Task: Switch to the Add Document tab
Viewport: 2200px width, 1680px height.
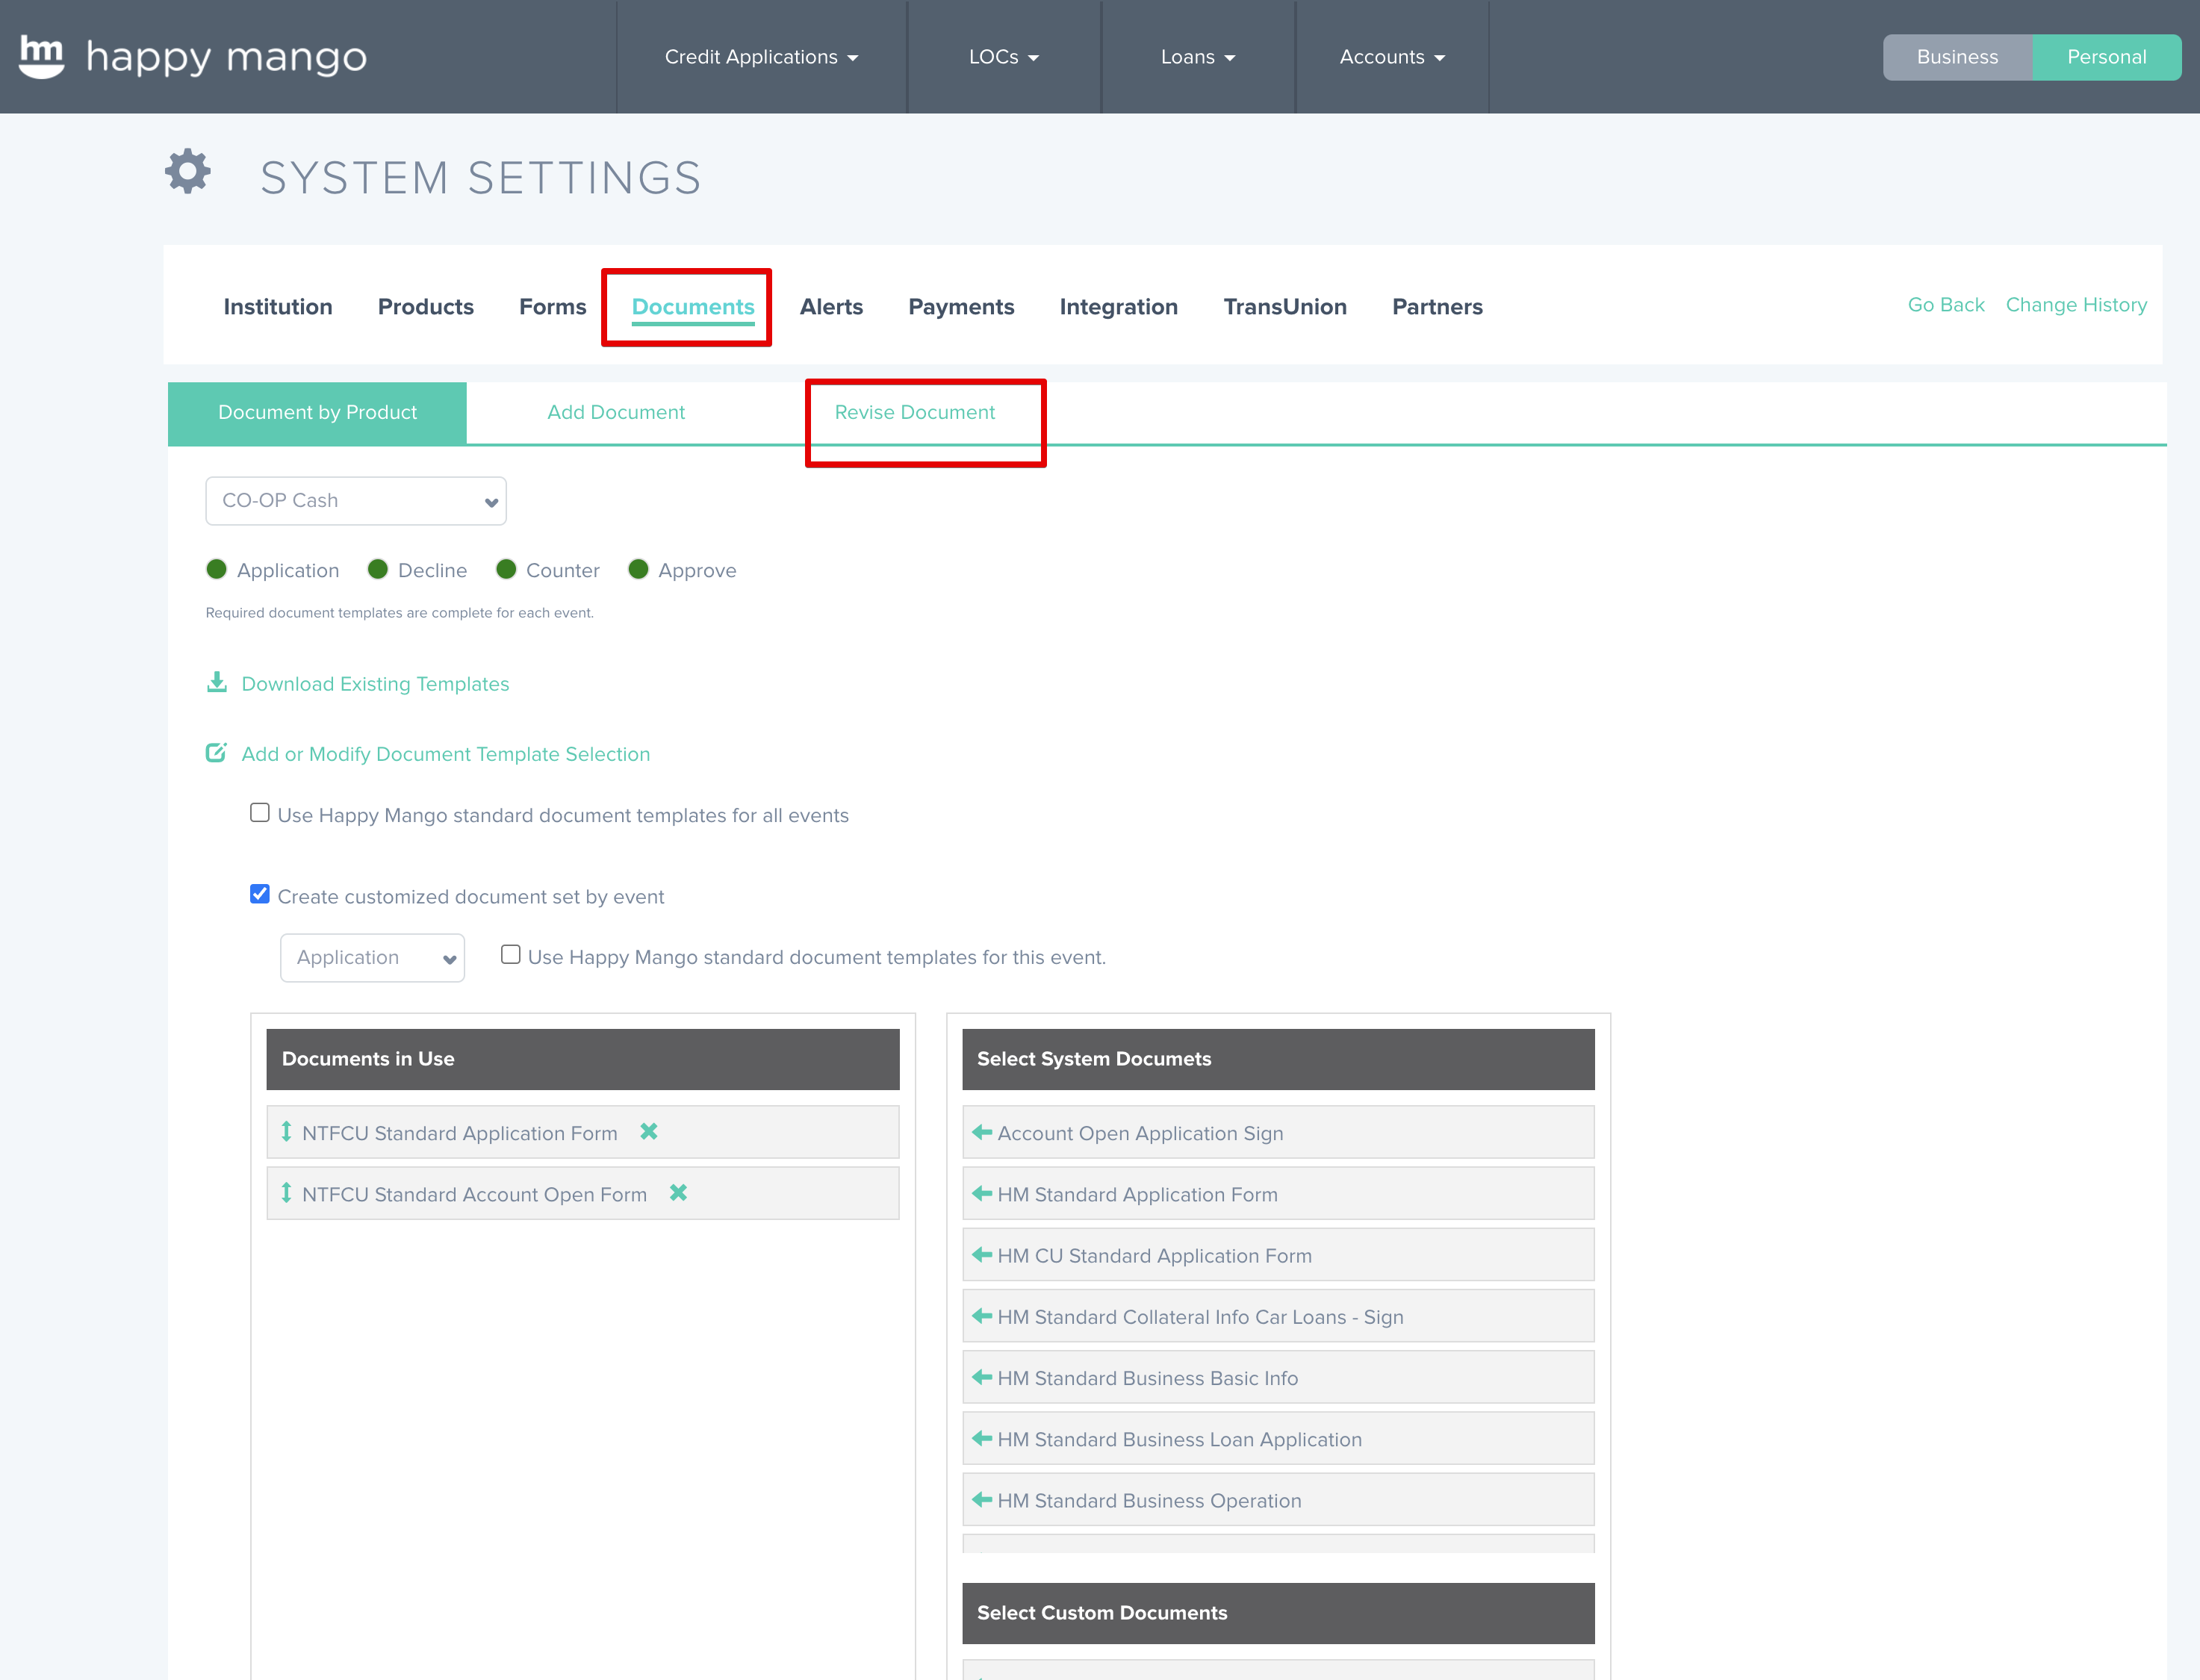Action: tap(616, 413)
